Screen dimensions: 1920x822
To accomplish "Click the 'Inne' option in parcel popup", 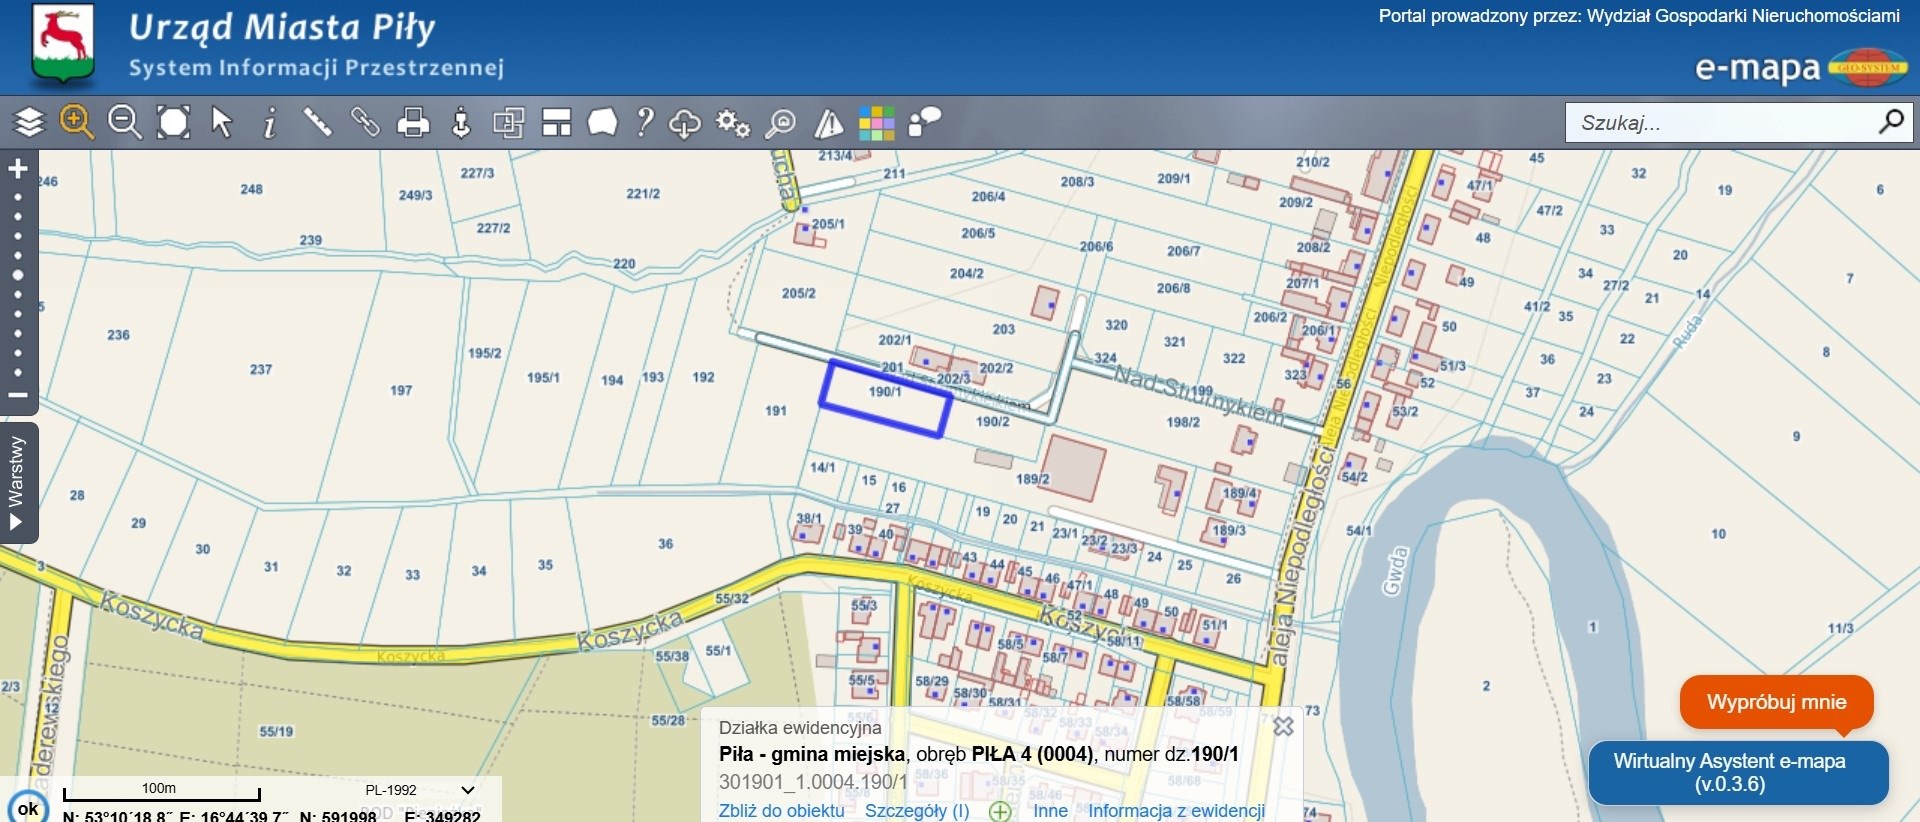I will 1050,811.
